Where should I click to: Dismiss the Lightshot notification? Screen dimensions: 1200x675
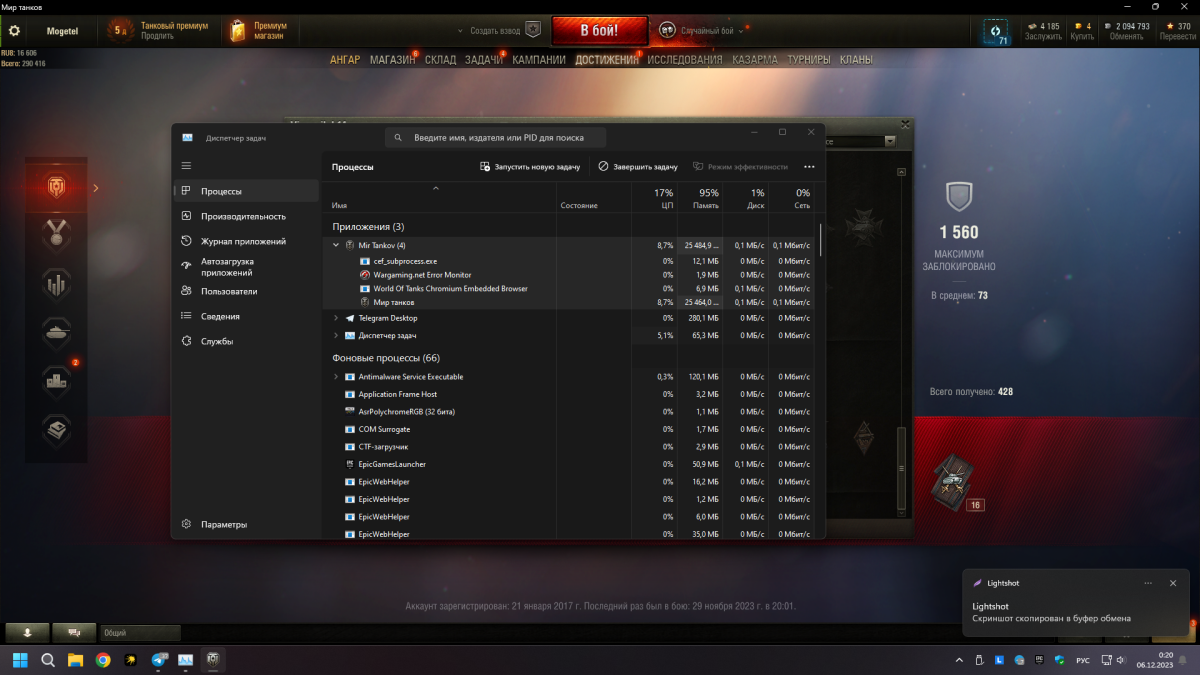pyautogui.click(x=1173, y=583)
